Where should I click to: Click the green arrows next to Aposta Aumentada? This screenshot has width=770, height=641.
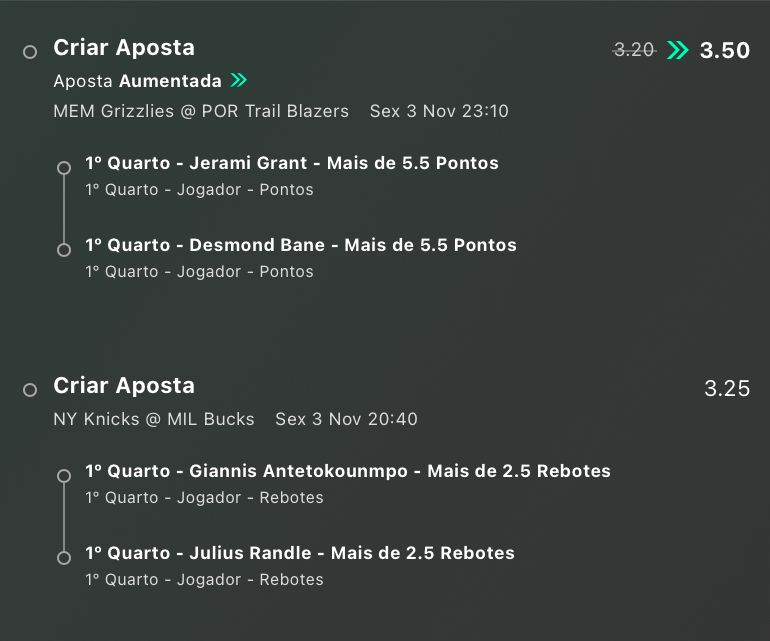239,80
